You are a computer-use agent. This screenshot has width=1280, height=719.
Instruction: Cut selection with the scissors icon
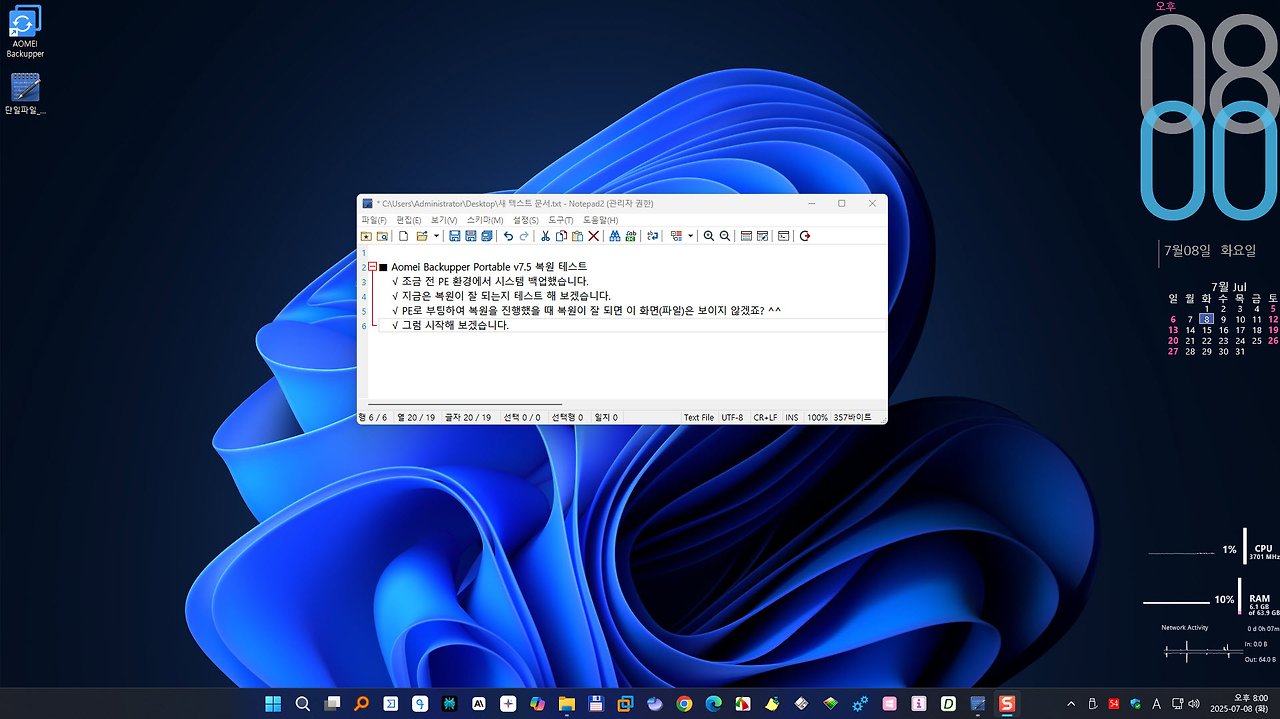545,236
